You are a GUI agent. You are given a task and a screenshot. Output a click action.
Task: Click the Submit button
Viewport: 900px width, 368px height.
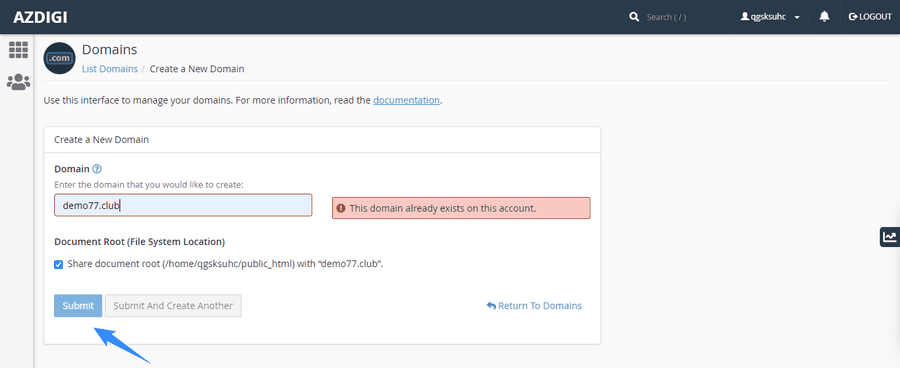click(x=78, y=305)
